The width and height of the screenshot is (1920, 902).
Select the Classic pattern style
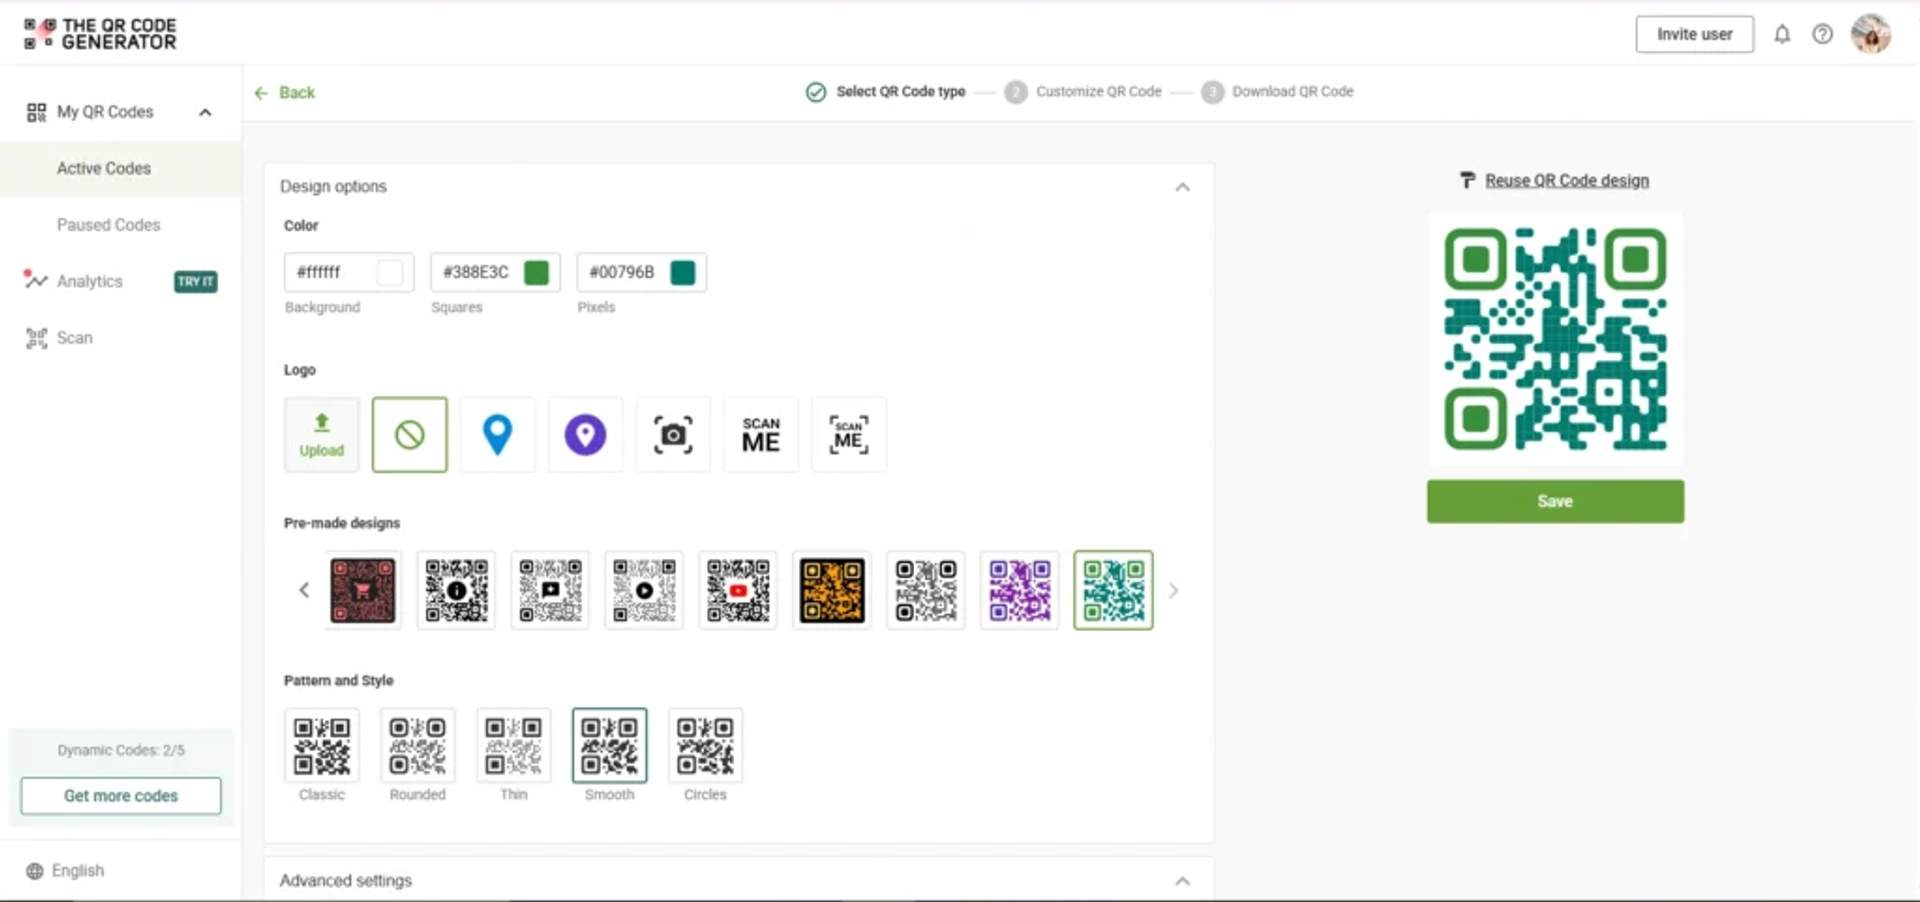(x=322, y=746)
